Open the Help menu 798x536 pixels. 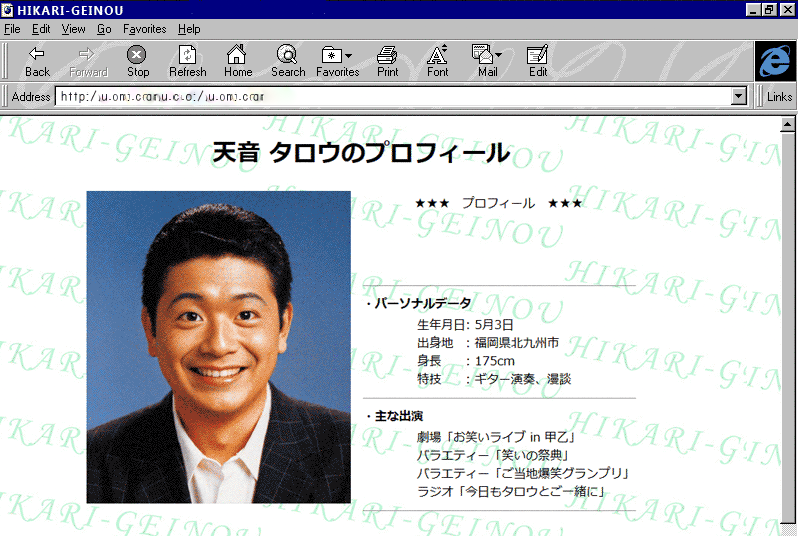tap(189, 29)
